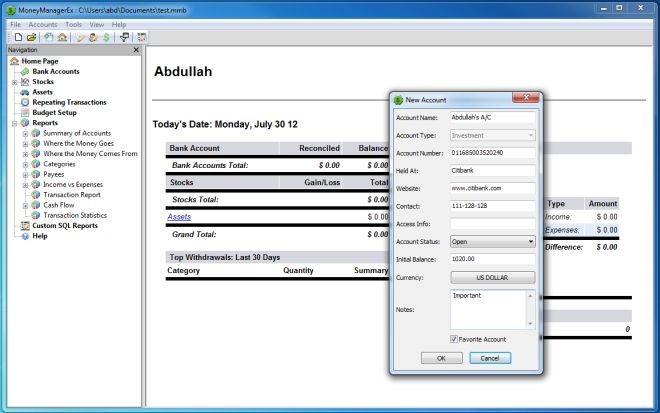Click the US DOLLAR currency button
660x413 pixels.
pyautogui.click(x=492, y=278)
